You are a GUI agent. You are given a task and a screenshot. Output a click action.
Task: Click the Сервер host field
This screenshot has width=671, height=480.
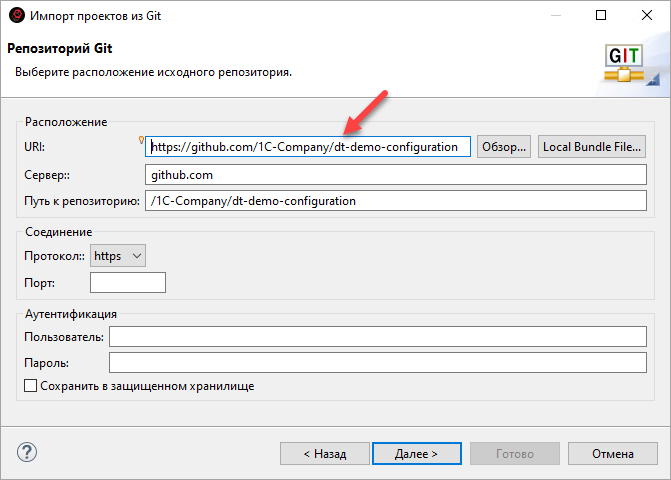[x=397, y=174]
